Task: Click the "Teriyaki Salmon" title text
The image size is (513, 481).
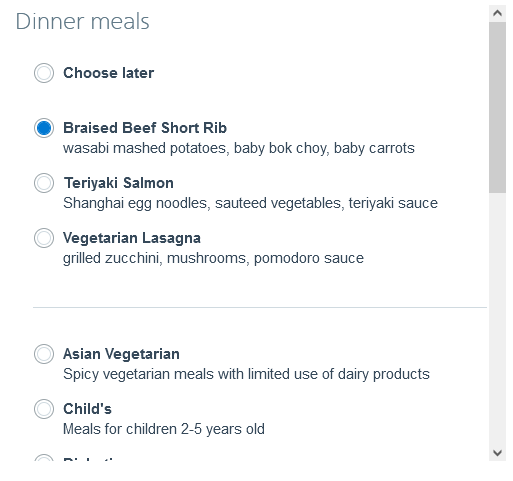Action: tap(119, 183)
